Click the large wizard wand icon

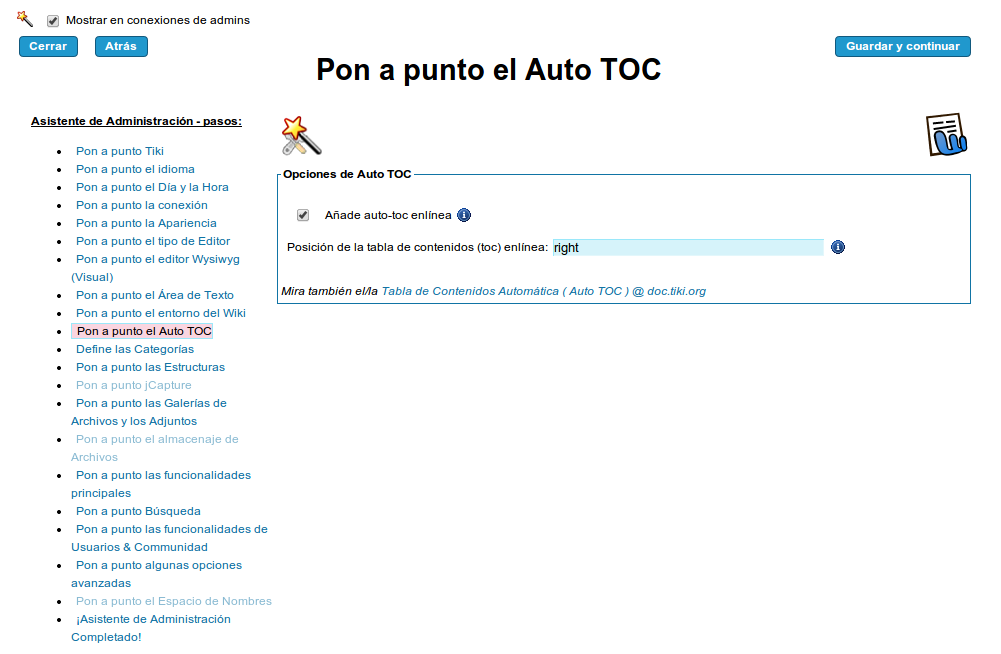point(300,135)
